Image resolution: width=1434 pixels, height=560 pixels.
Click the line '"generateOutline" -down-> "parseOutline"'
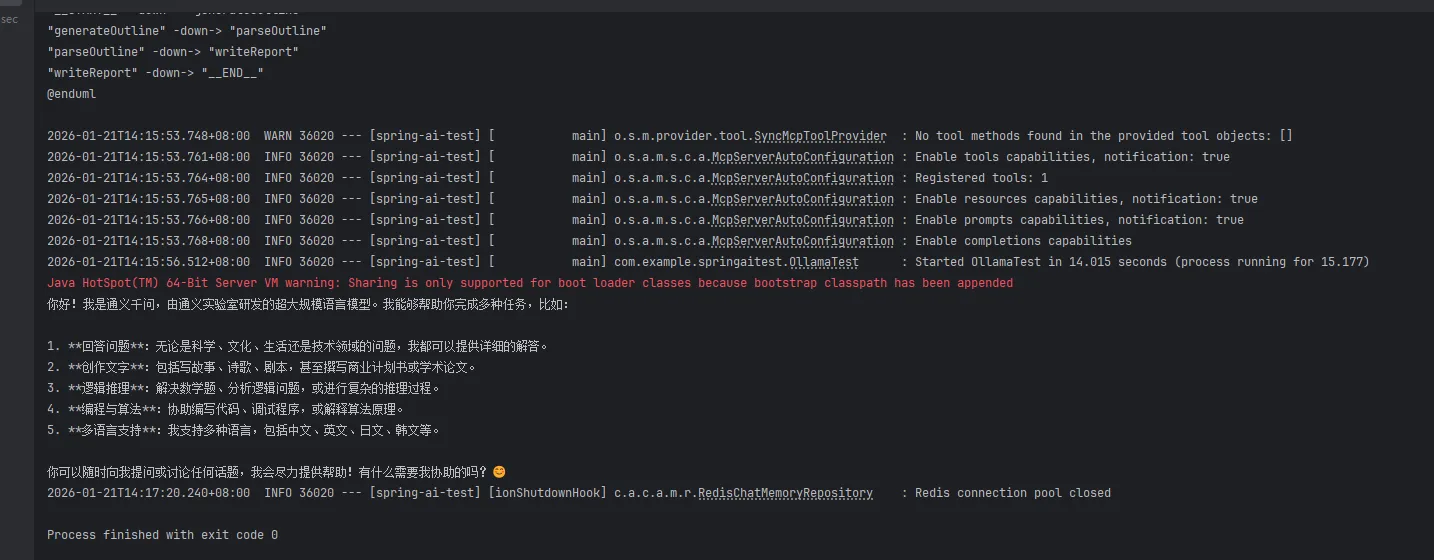(187, 31)
